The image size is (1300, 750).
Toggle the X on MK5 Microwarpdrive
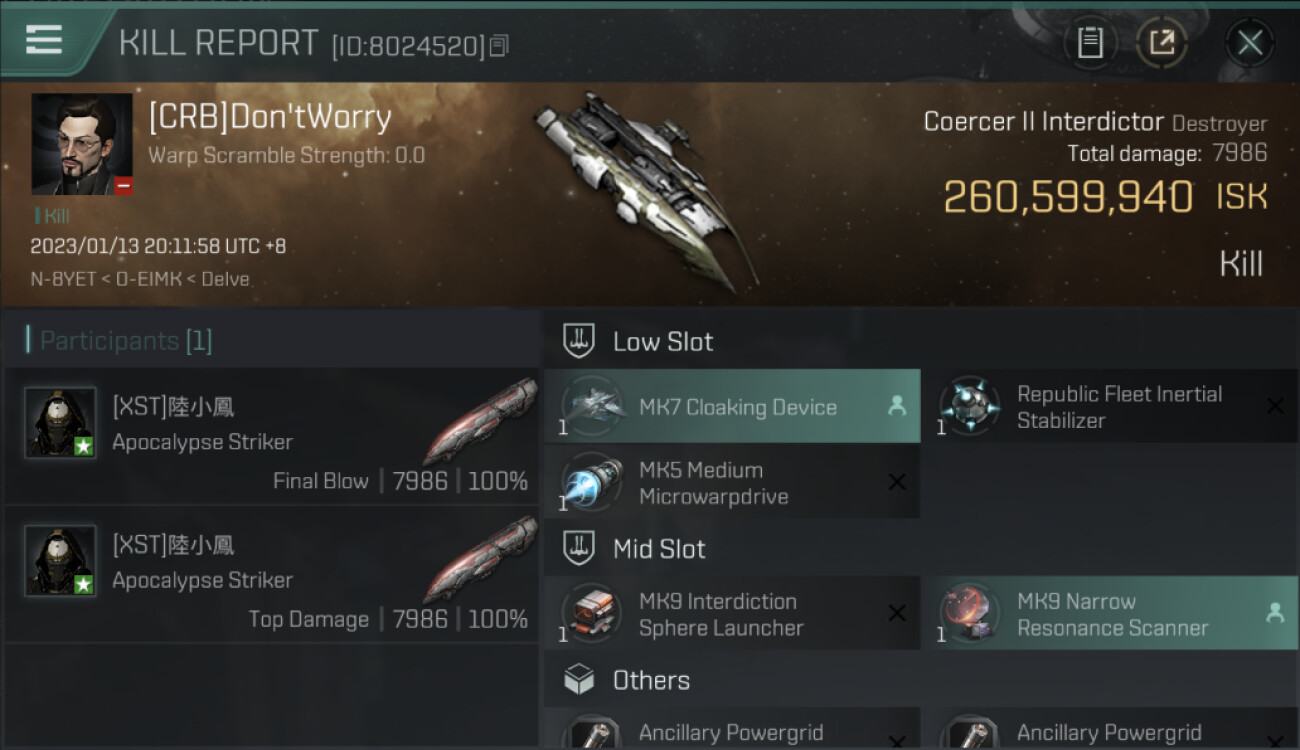(x=897, y=482)
